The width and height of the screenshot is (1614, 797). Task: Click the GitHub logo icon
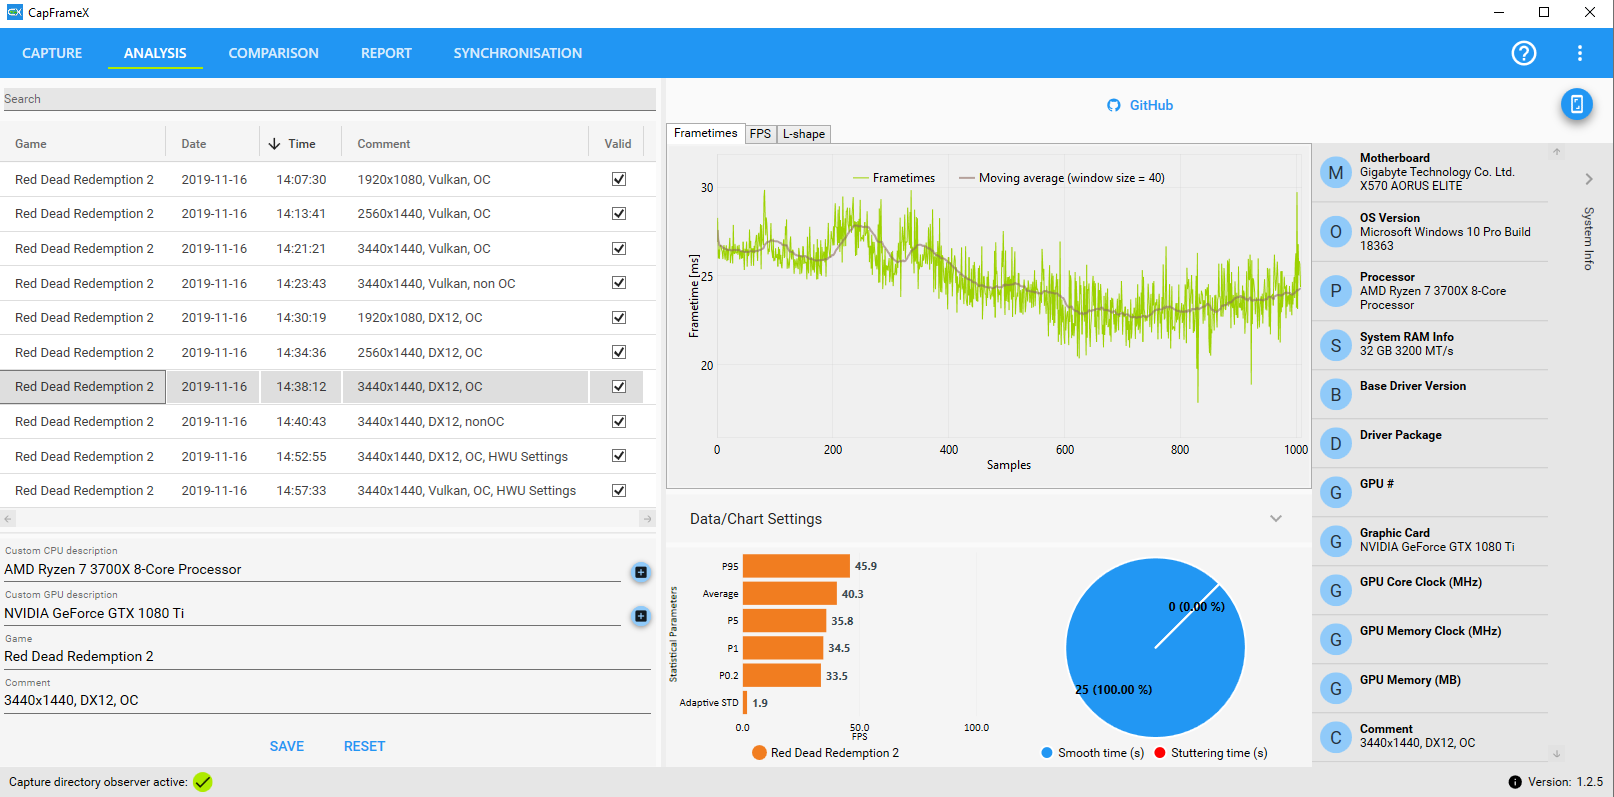[x=1114, y=105]
